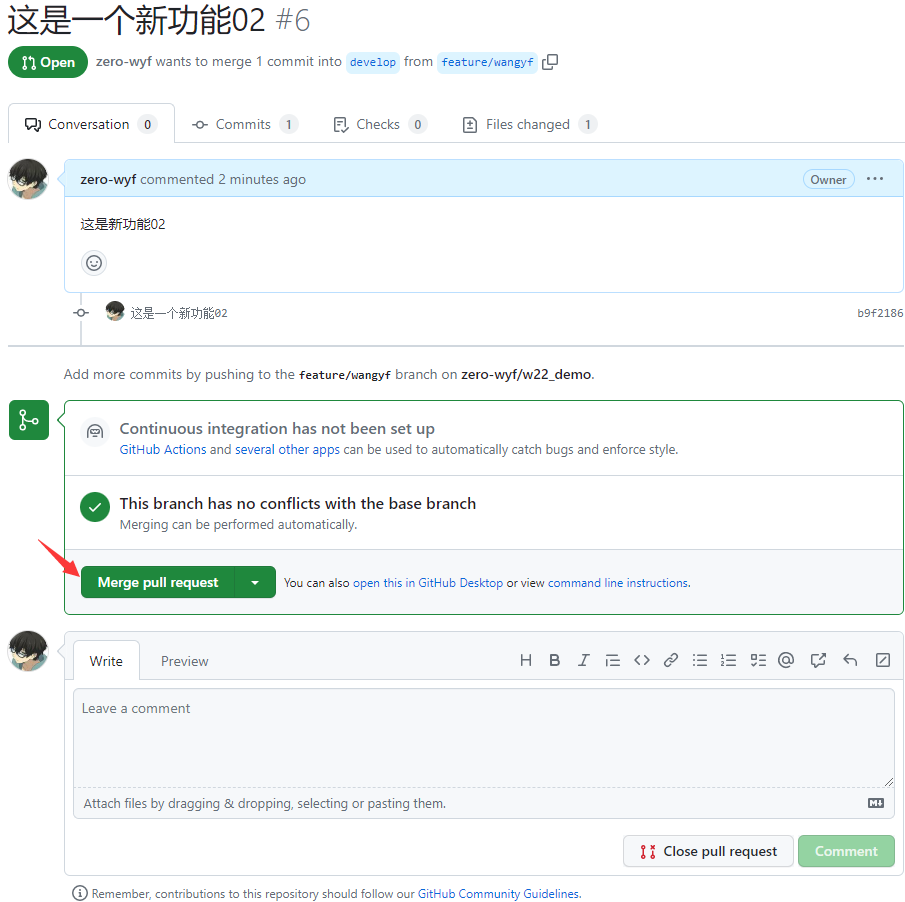
Task: Apply italic formatting to the comment
Action: [584, 660]
